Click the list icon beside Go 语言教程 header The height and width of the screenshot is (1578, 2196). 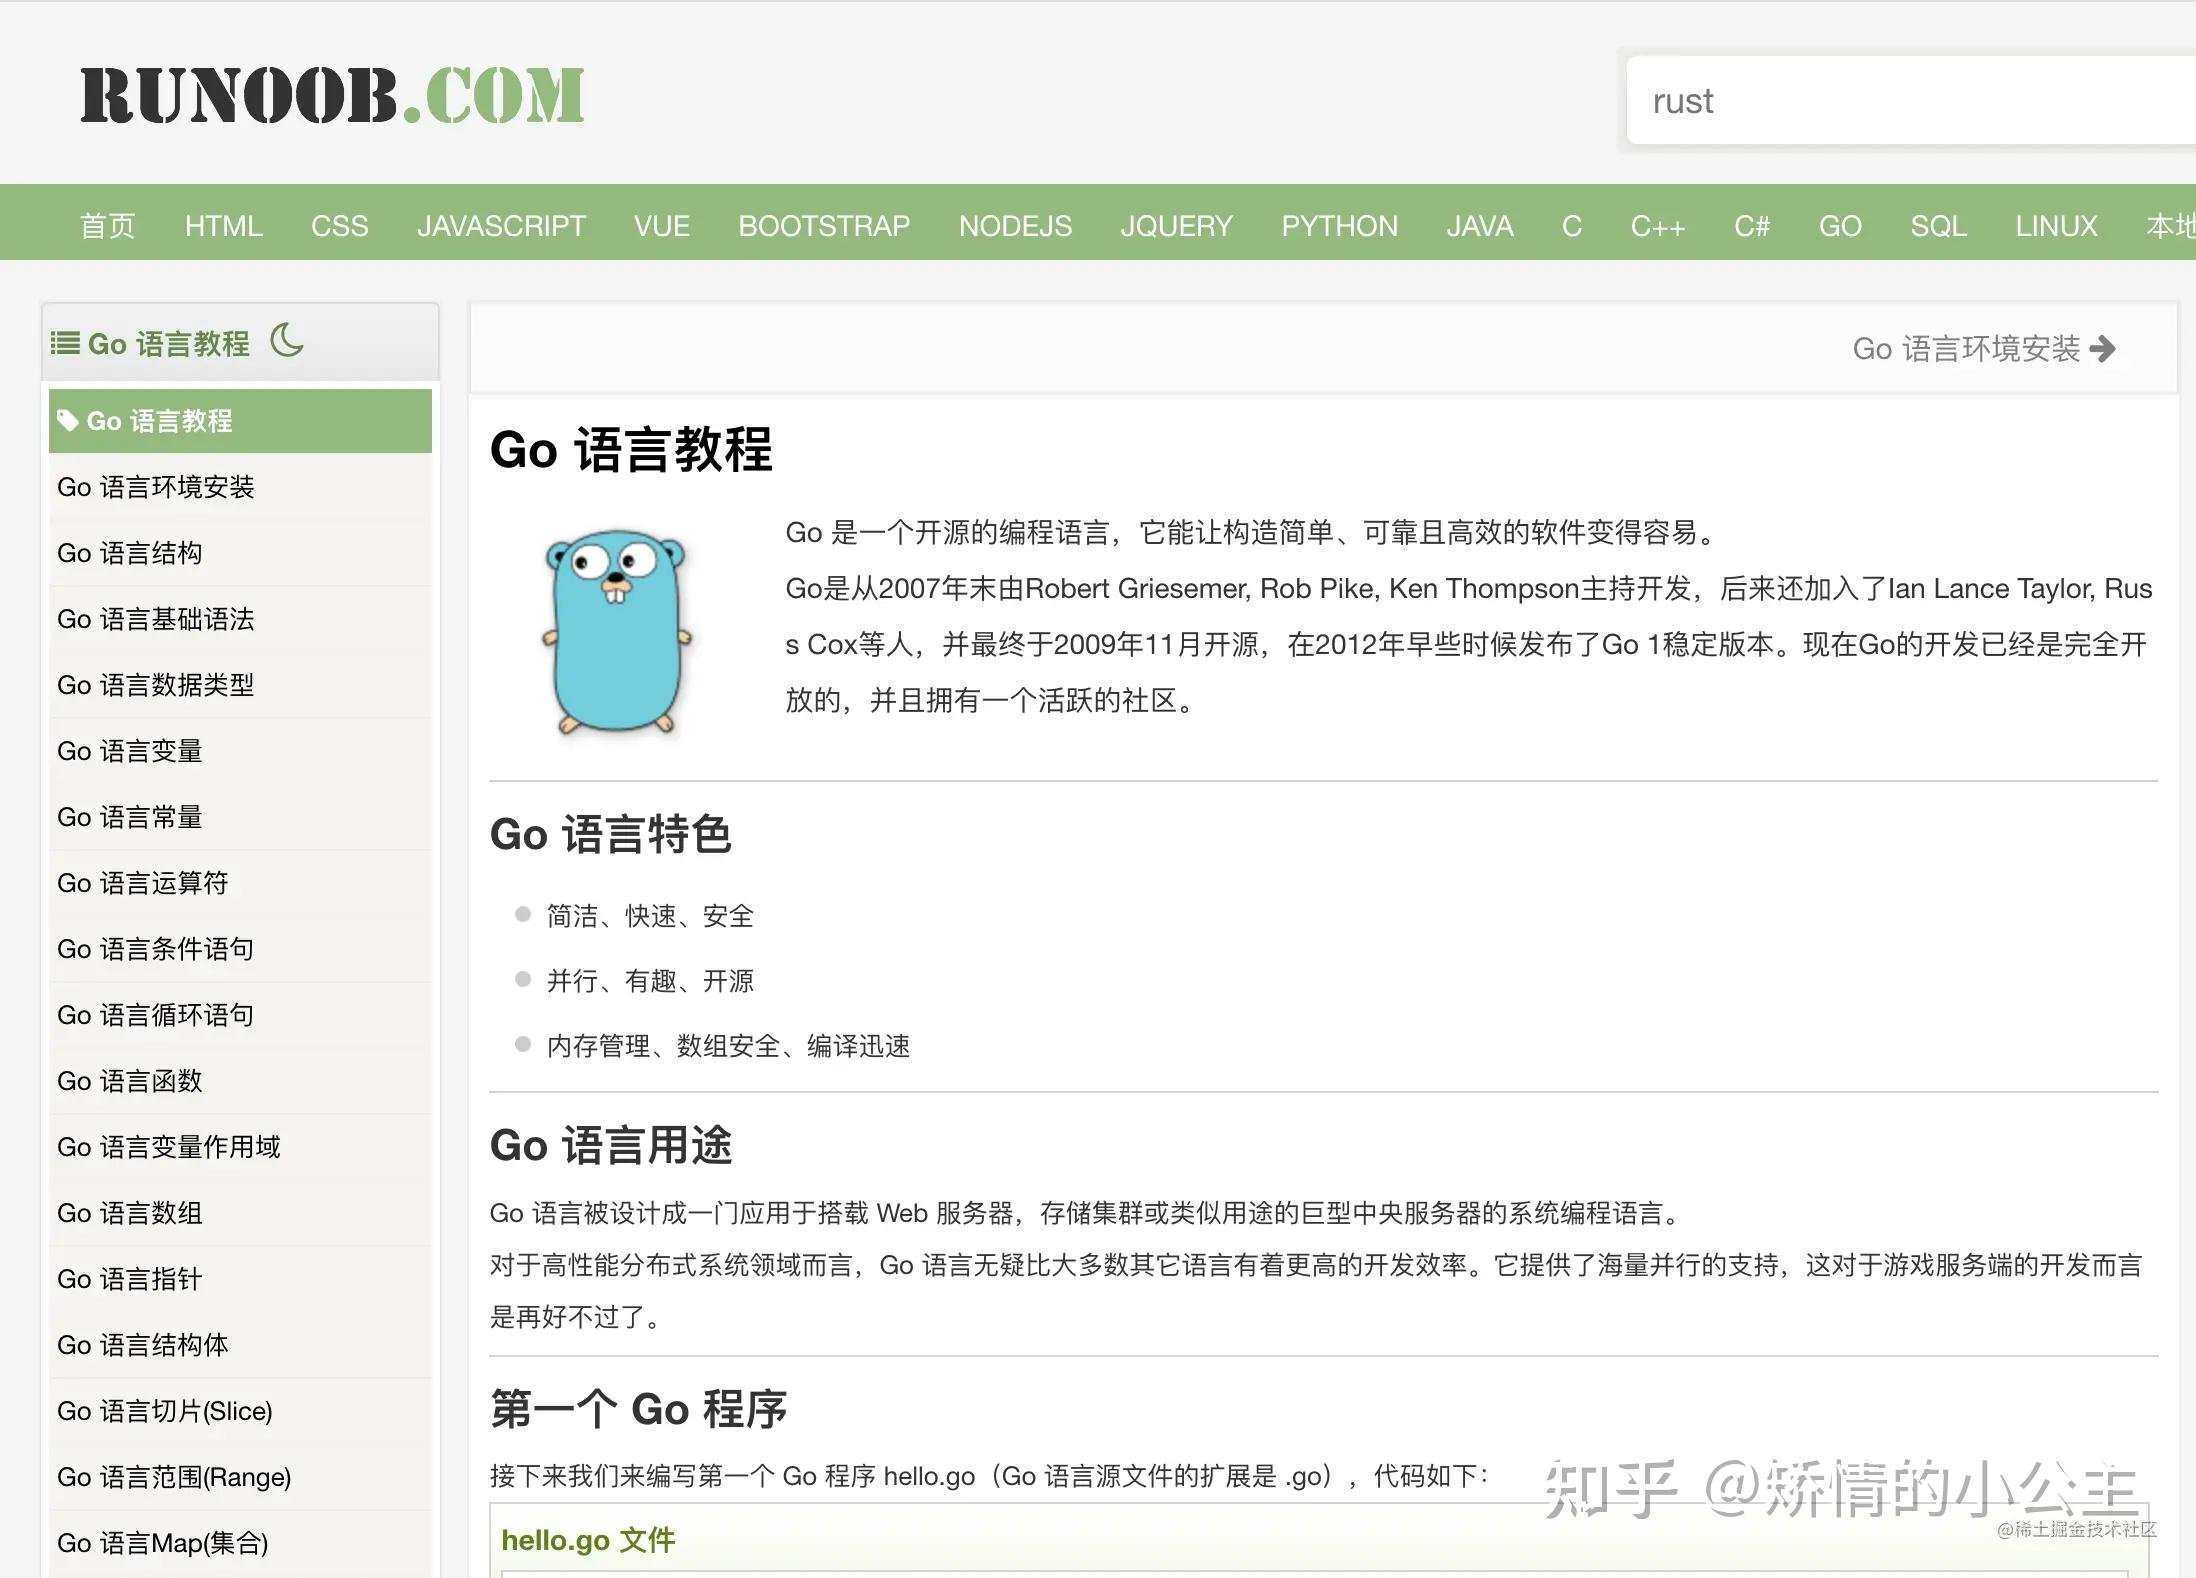(65, 343)
